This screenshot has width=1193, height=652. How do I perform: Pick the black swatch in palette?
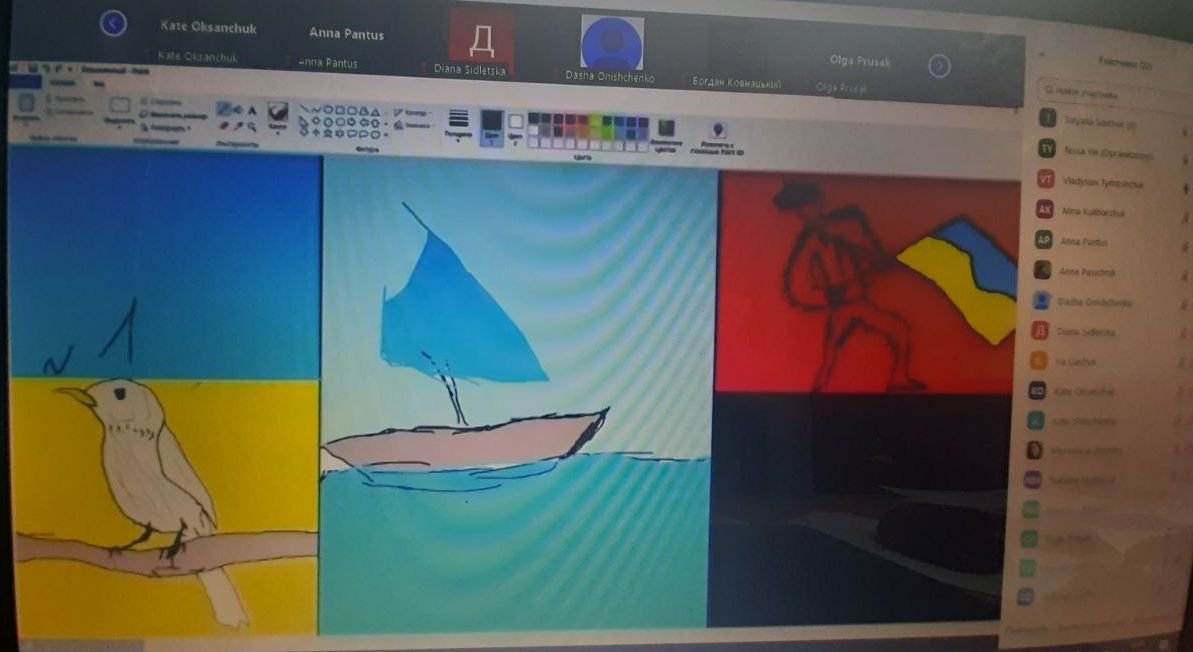pos(533,118)
